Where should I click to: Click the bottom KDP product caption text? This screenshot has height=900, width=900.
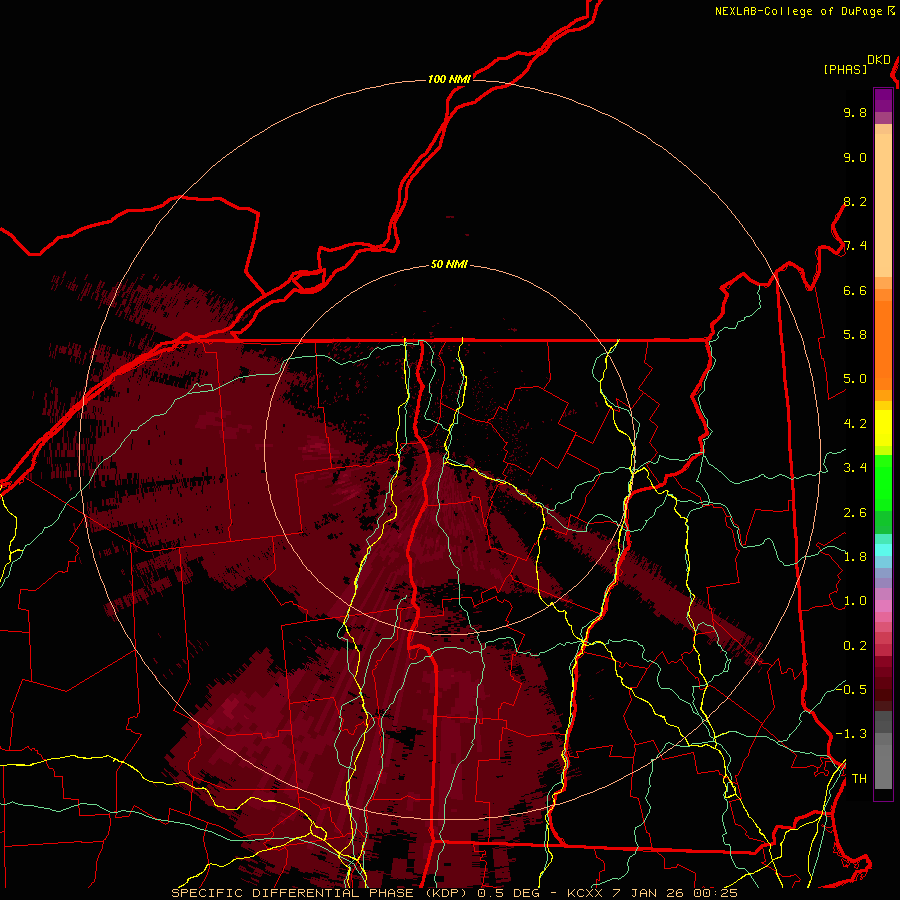tap(455, 893)
